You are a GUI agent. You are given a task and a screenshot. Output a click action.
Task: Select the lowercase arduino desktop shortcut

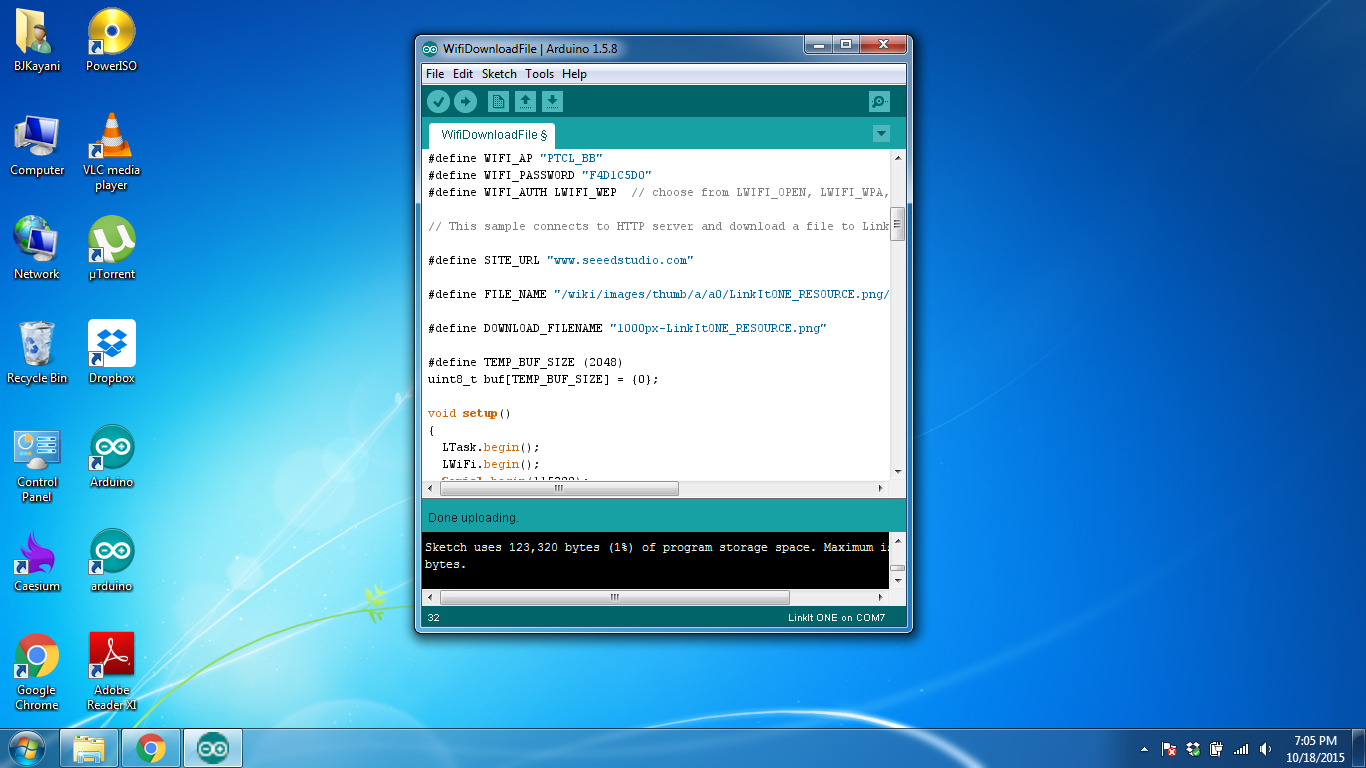111,561
